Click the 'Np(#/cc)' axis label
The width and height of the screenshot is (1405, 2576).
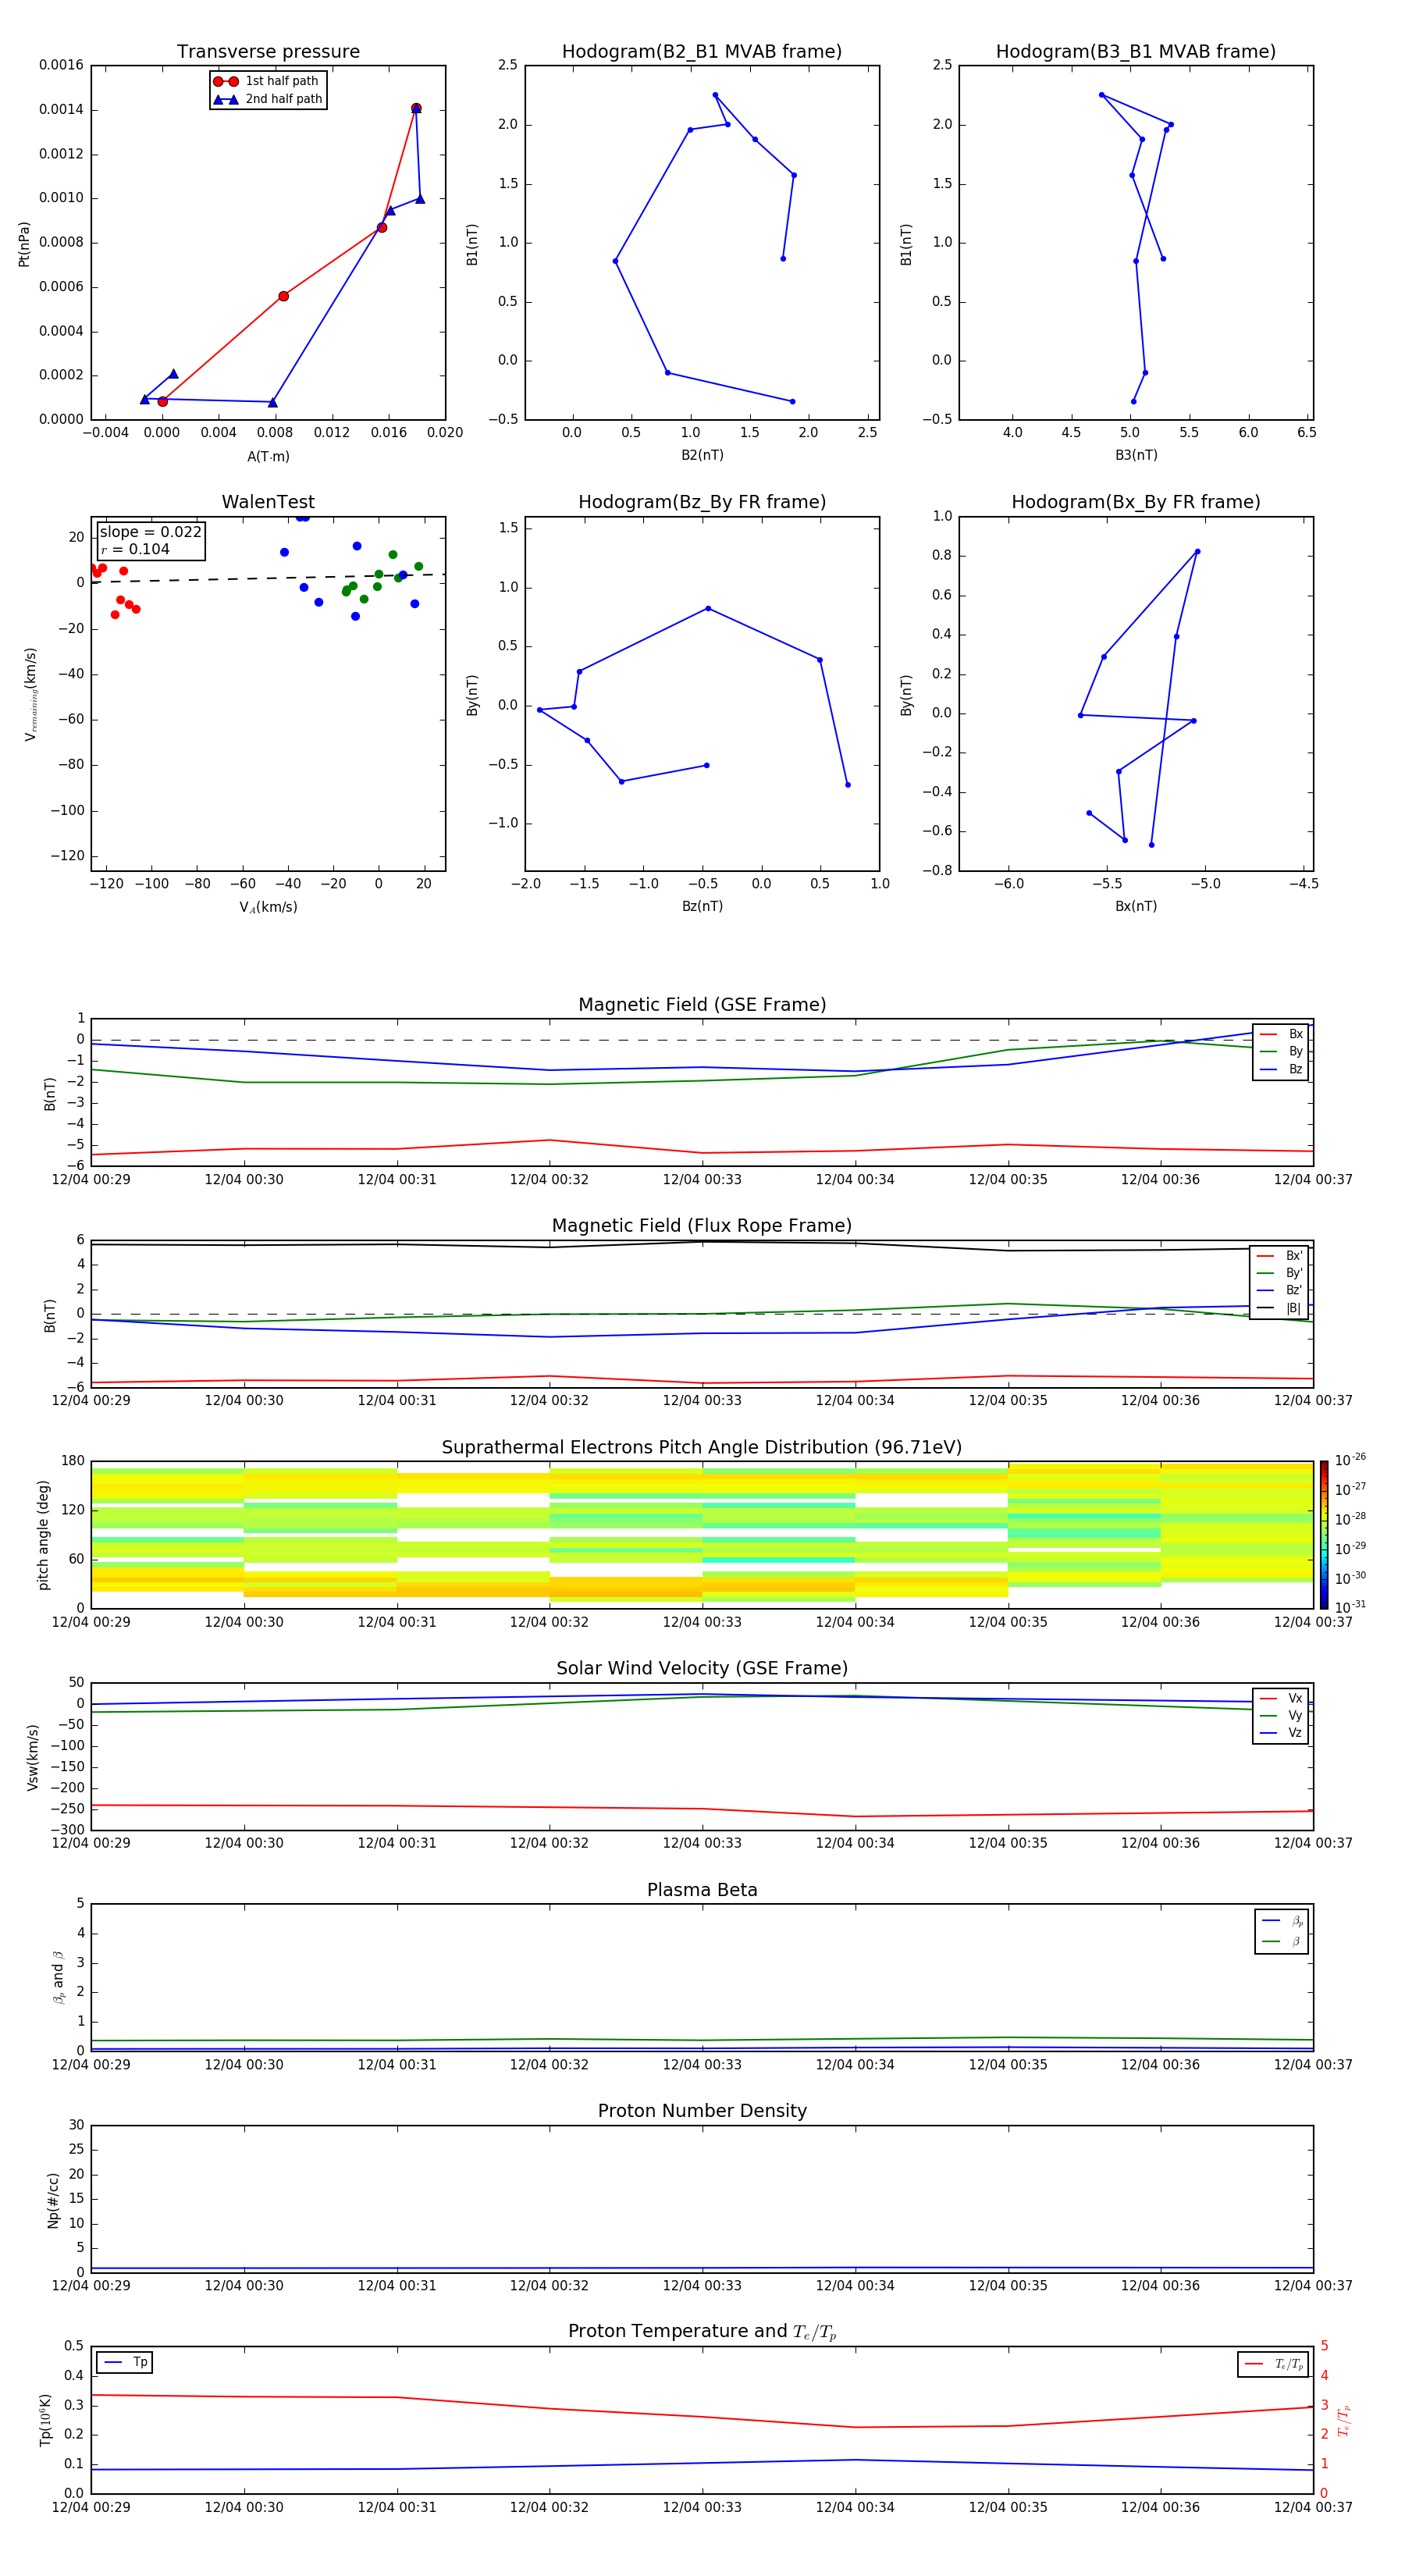point(53,2200)
